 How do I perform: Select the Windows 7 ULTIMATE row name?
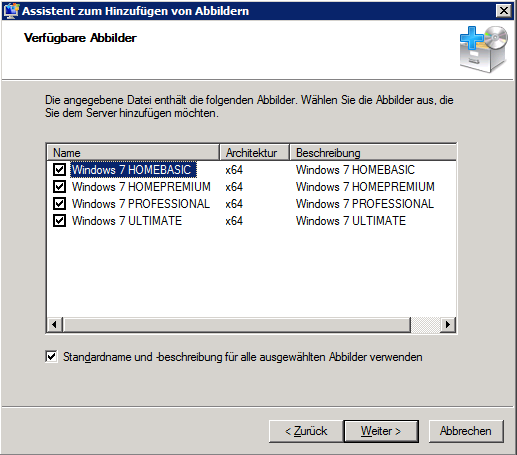(127, 221)
